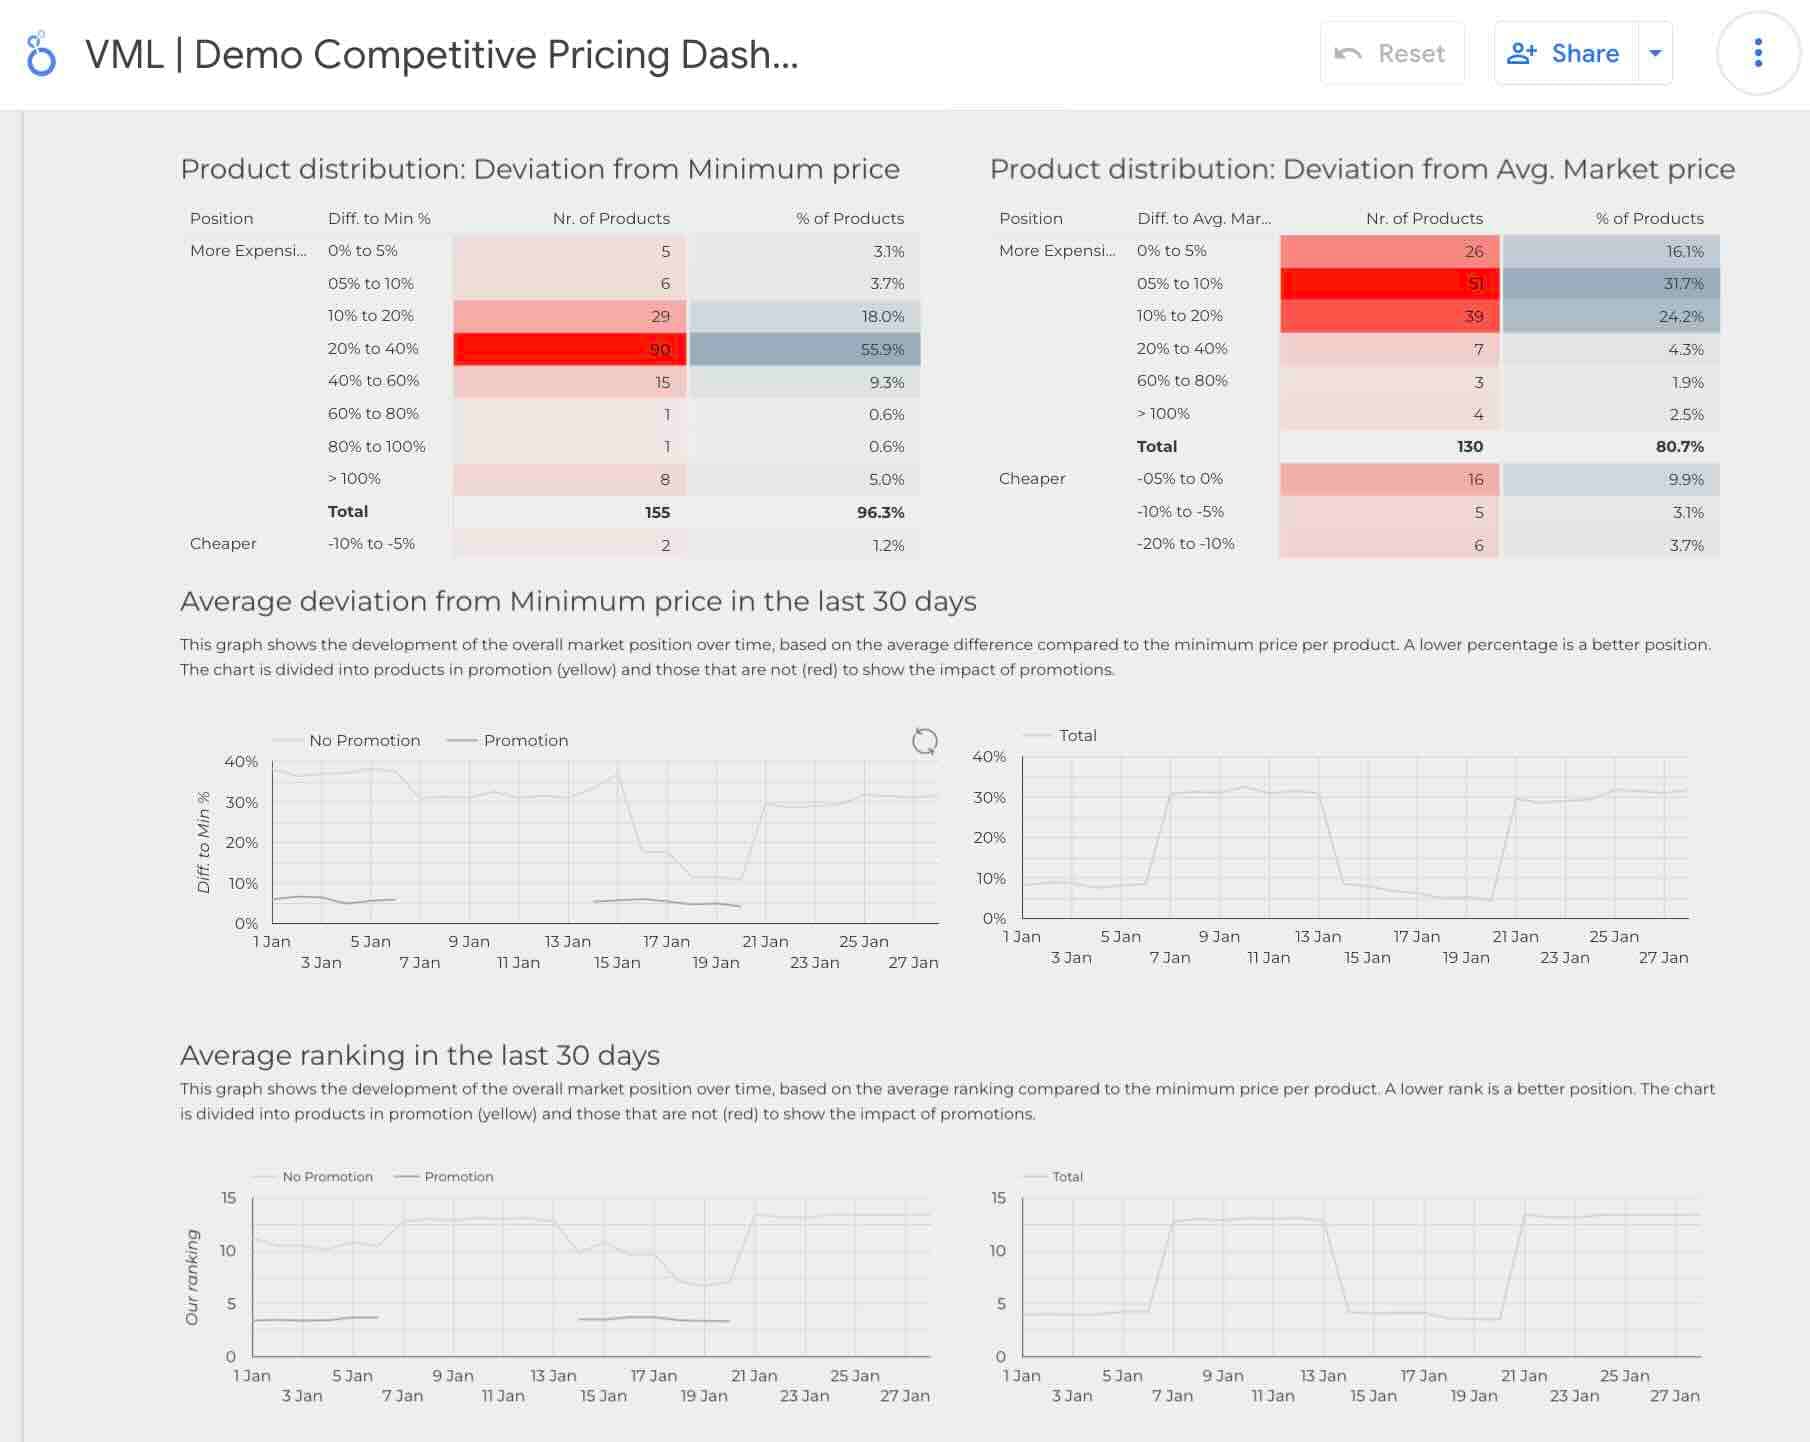The width and height of the screenshot is (1810, 1442).
Task: Click the refresh icon on the deviation chart
Action: coord(923,742)
